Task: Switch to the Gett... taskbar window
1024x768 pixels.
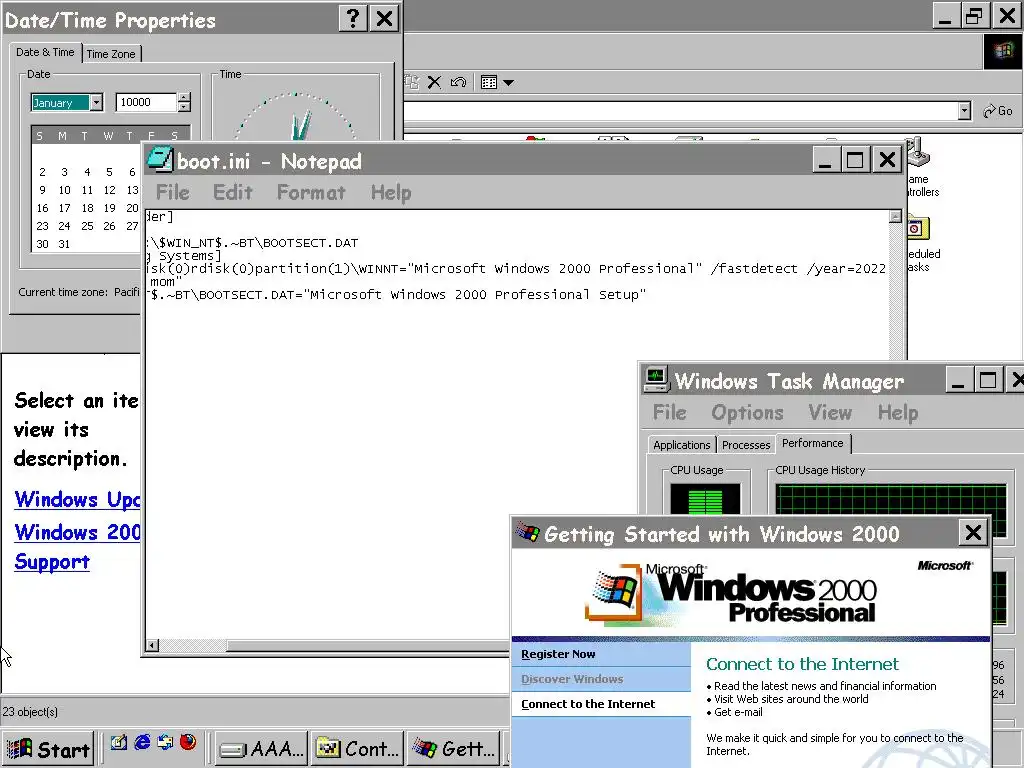Action: tap(455, 748)
